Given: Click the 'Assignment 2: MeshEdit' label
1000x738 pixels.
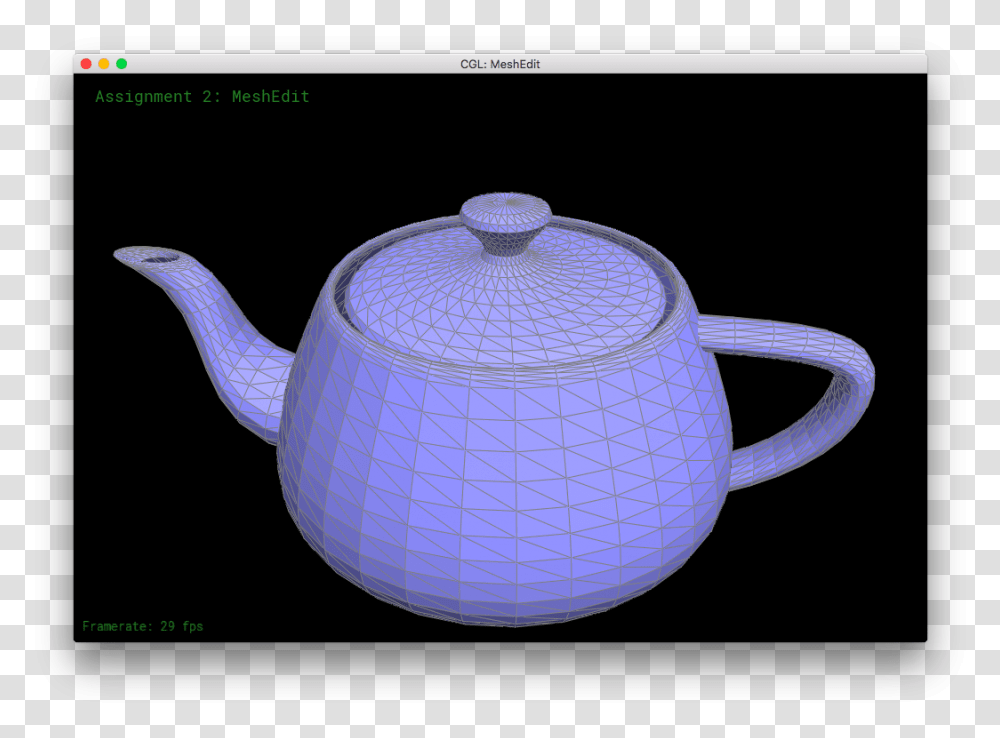Looking at the screenshot, I should (x=202, y=97).
